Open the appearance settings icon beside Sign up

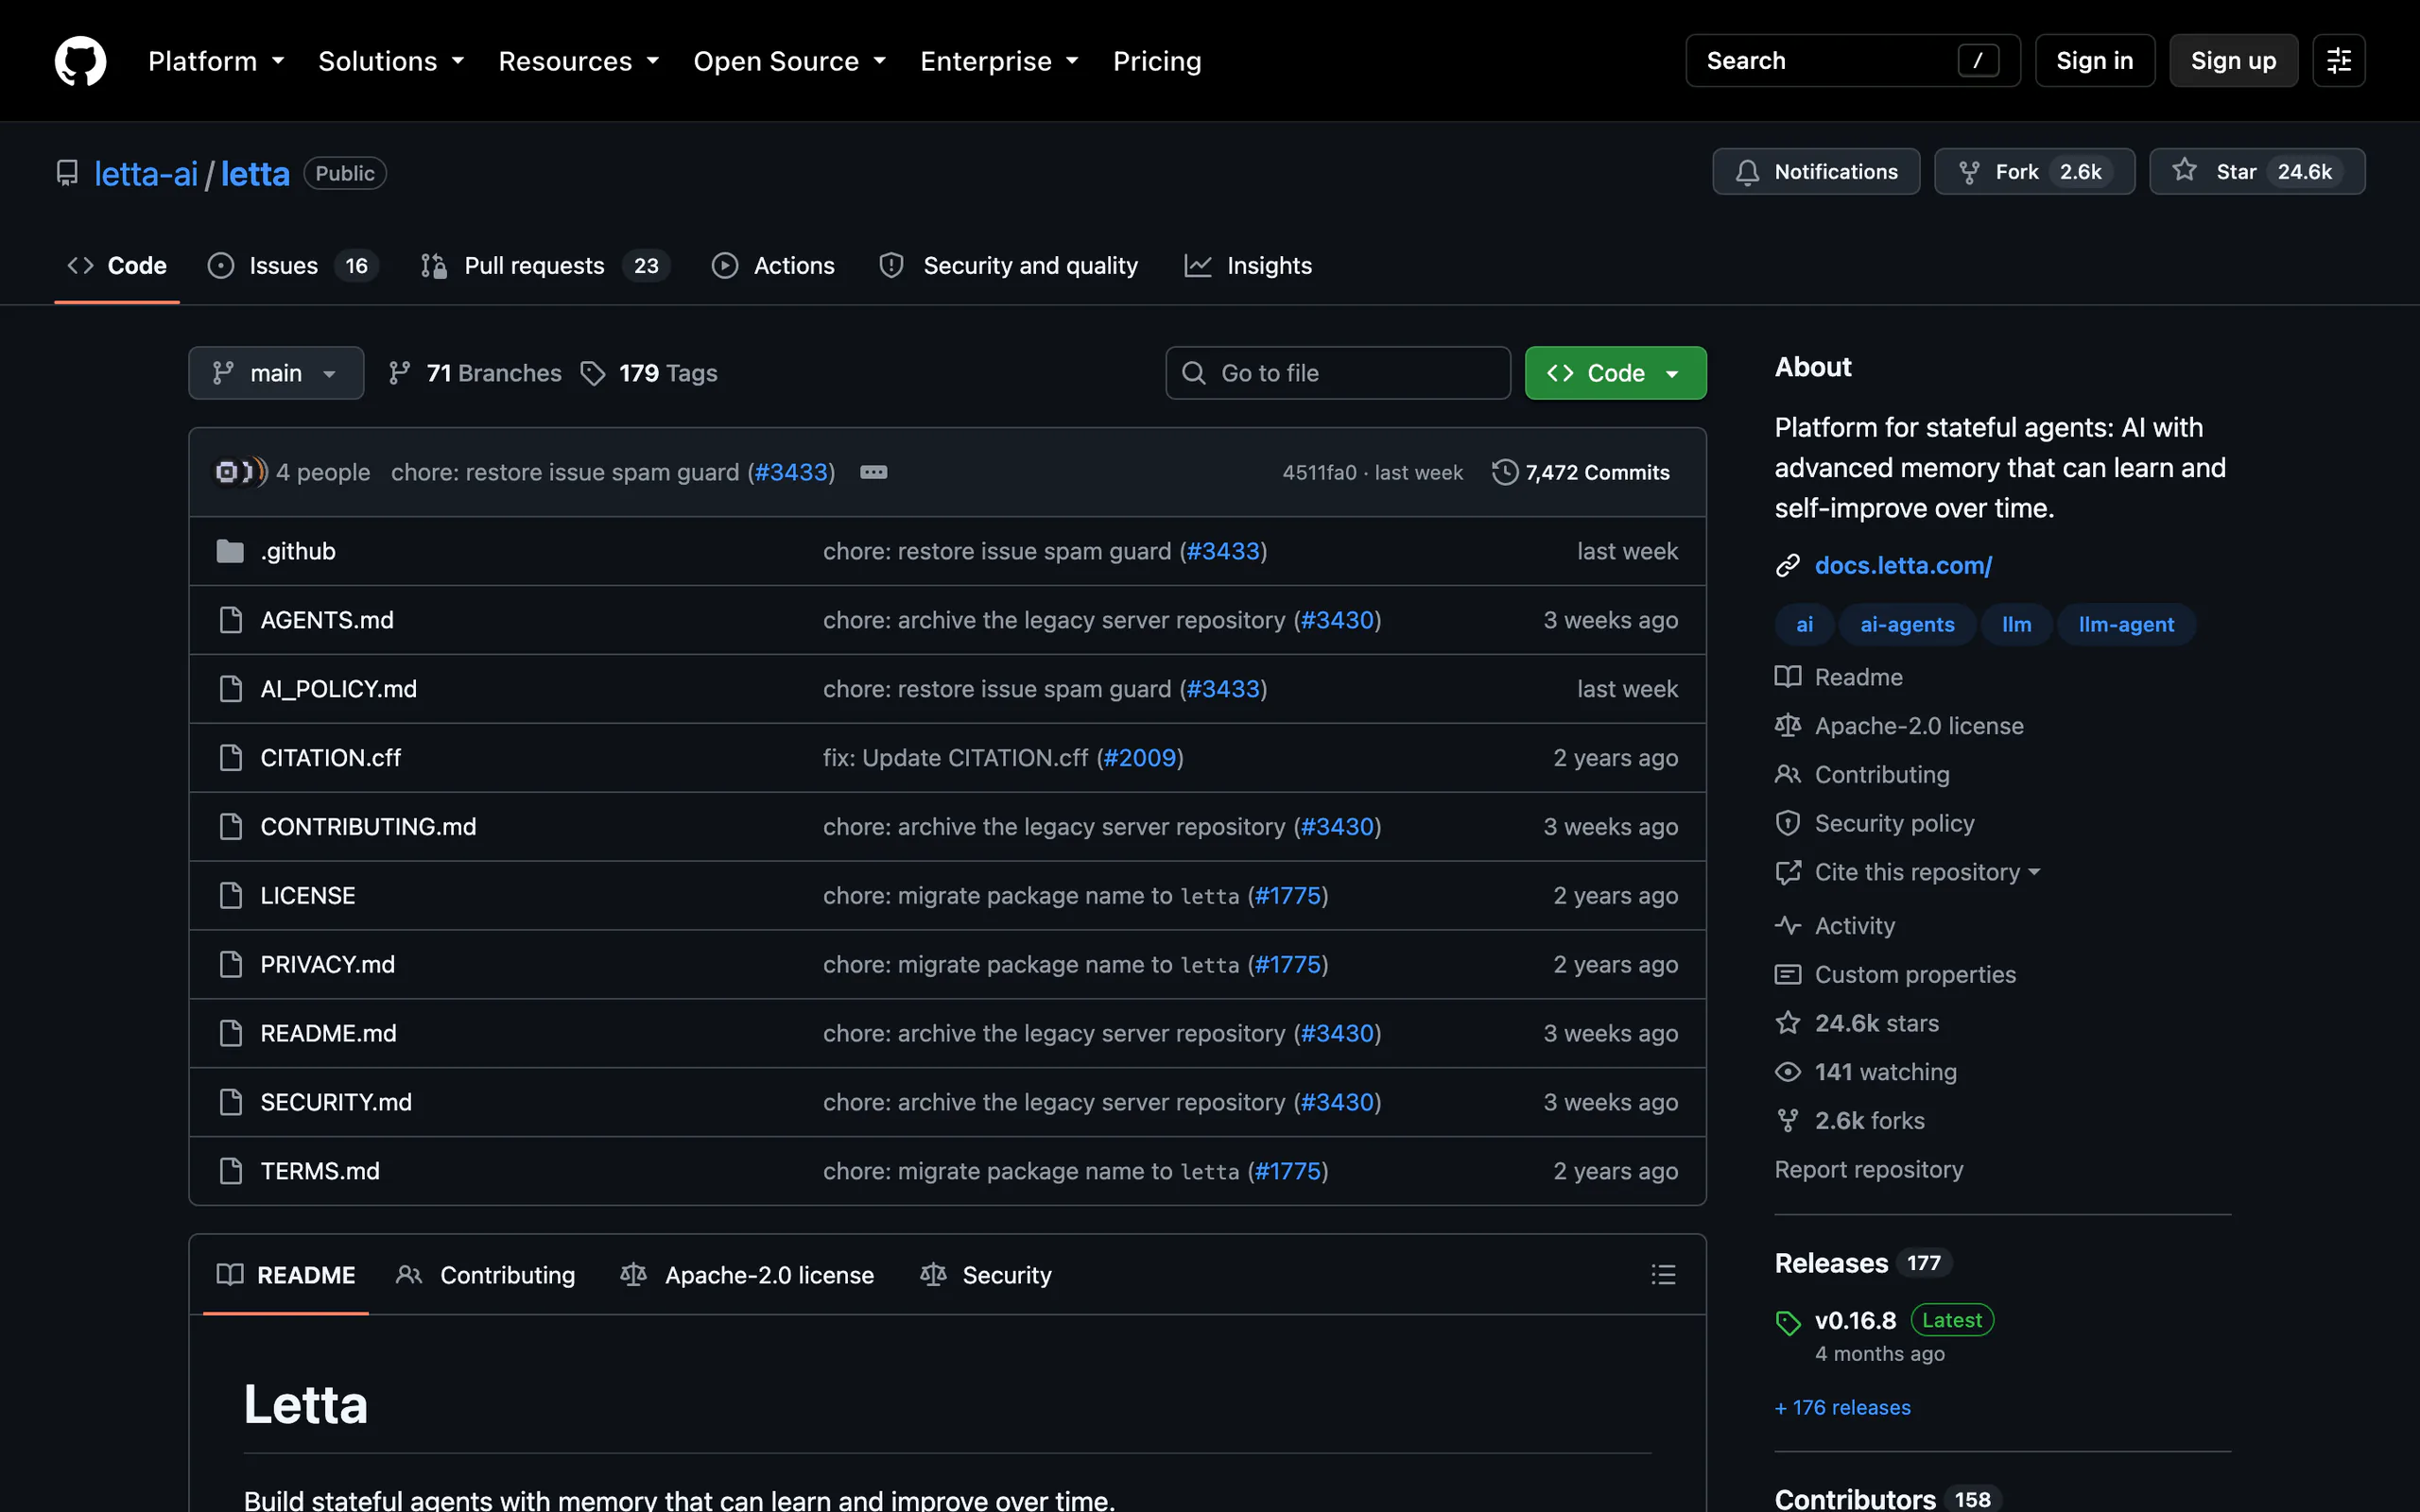point(2338,61)
